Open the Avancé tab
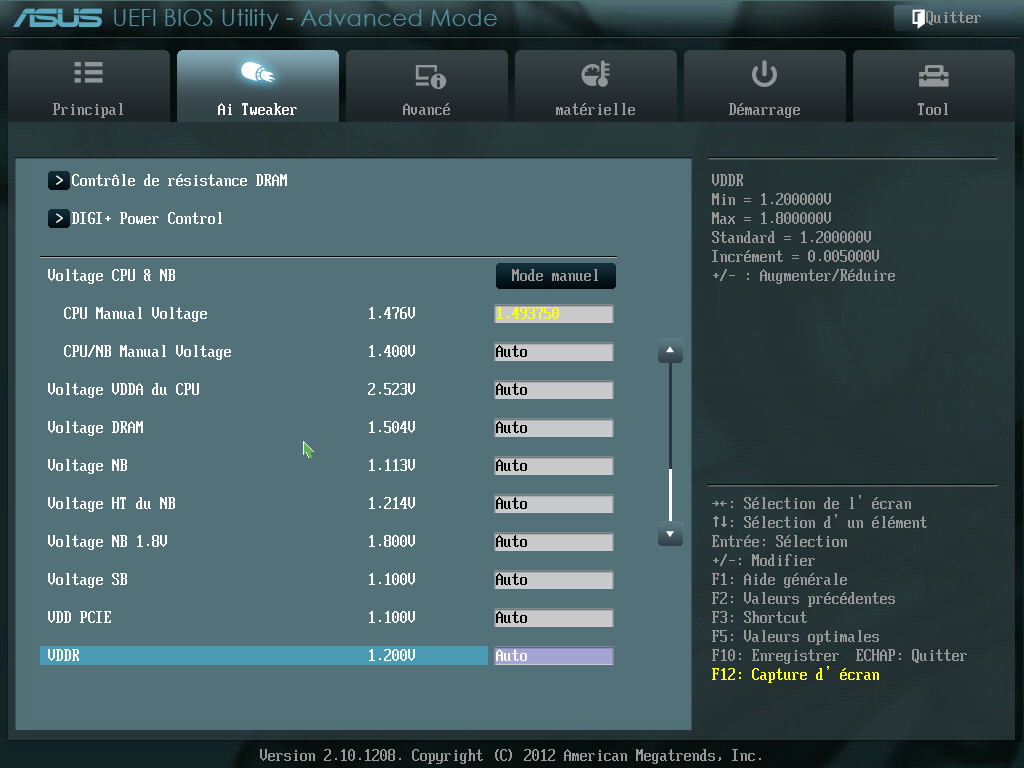 (x=426, y=86)
